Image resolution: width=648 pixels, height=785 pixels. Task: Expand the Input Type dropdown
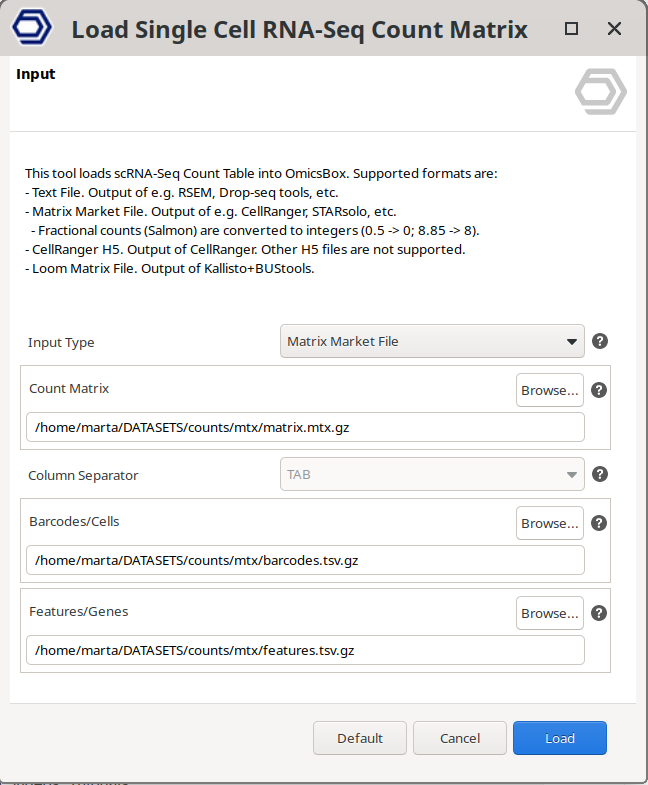click(x=432, y=341)
